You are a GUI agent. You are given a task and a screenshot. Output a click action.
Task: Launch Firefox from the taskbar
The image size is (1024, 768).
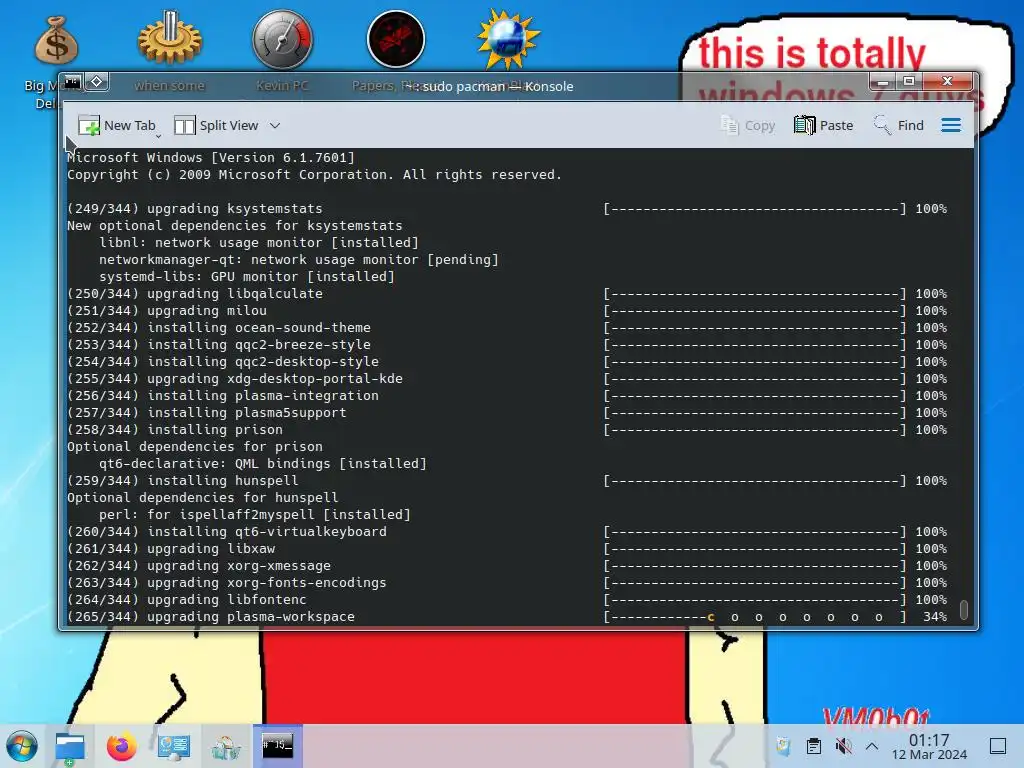pyautogui.click(x=121, y=746)
